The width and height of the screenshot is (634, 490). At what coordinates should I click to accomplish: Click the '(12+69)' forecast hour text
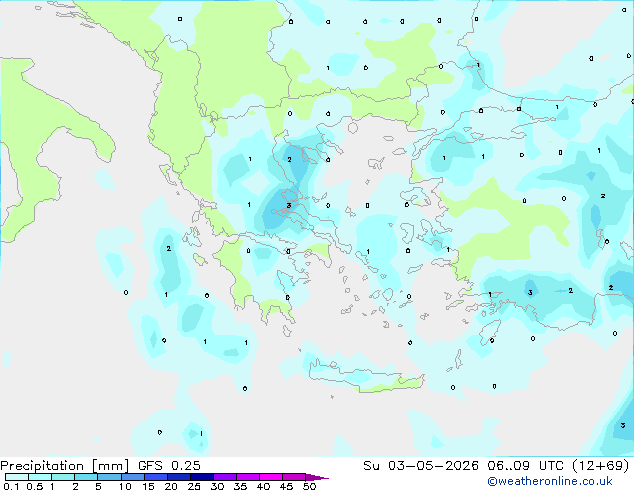pyautogui.click(x=601, y=466)
